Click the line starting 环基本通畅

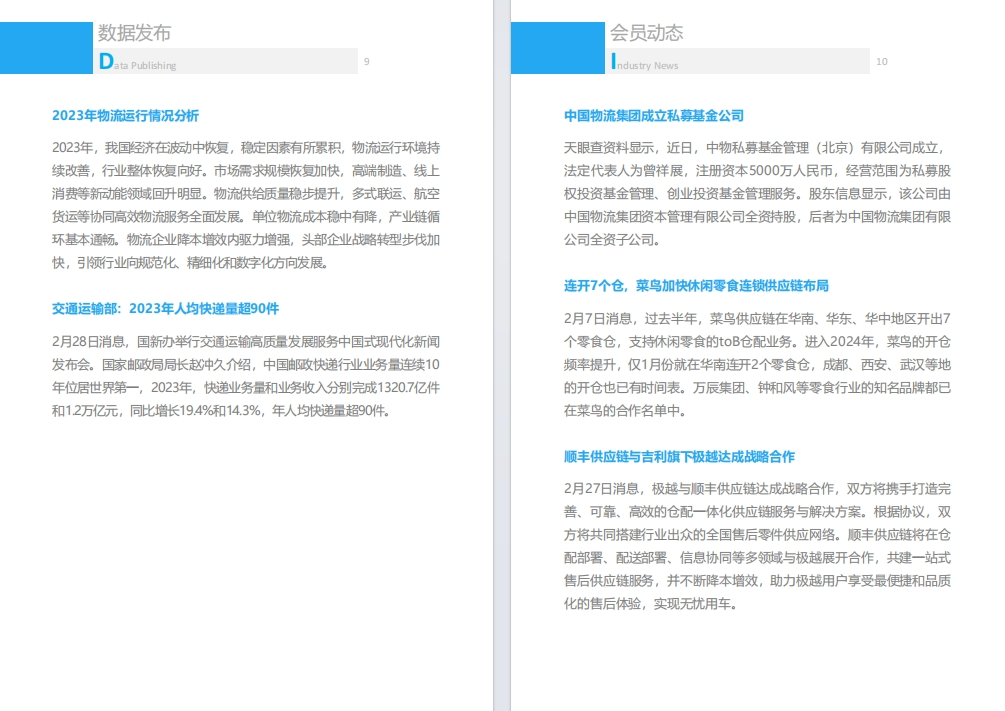pos(246,240)
